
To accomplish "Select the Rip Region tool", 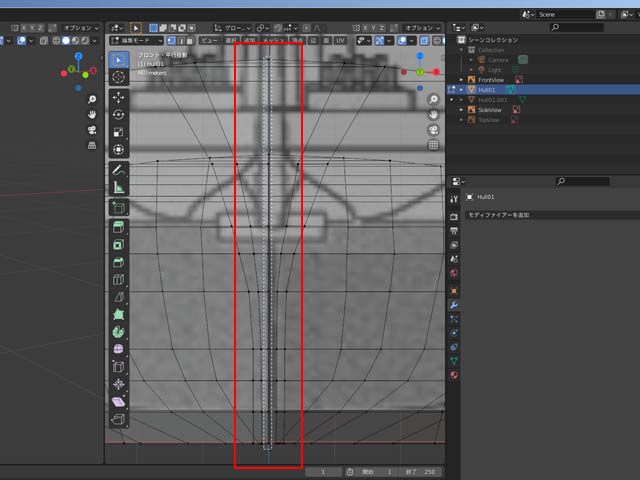I will pyautogui.click(x=119, y=419).
